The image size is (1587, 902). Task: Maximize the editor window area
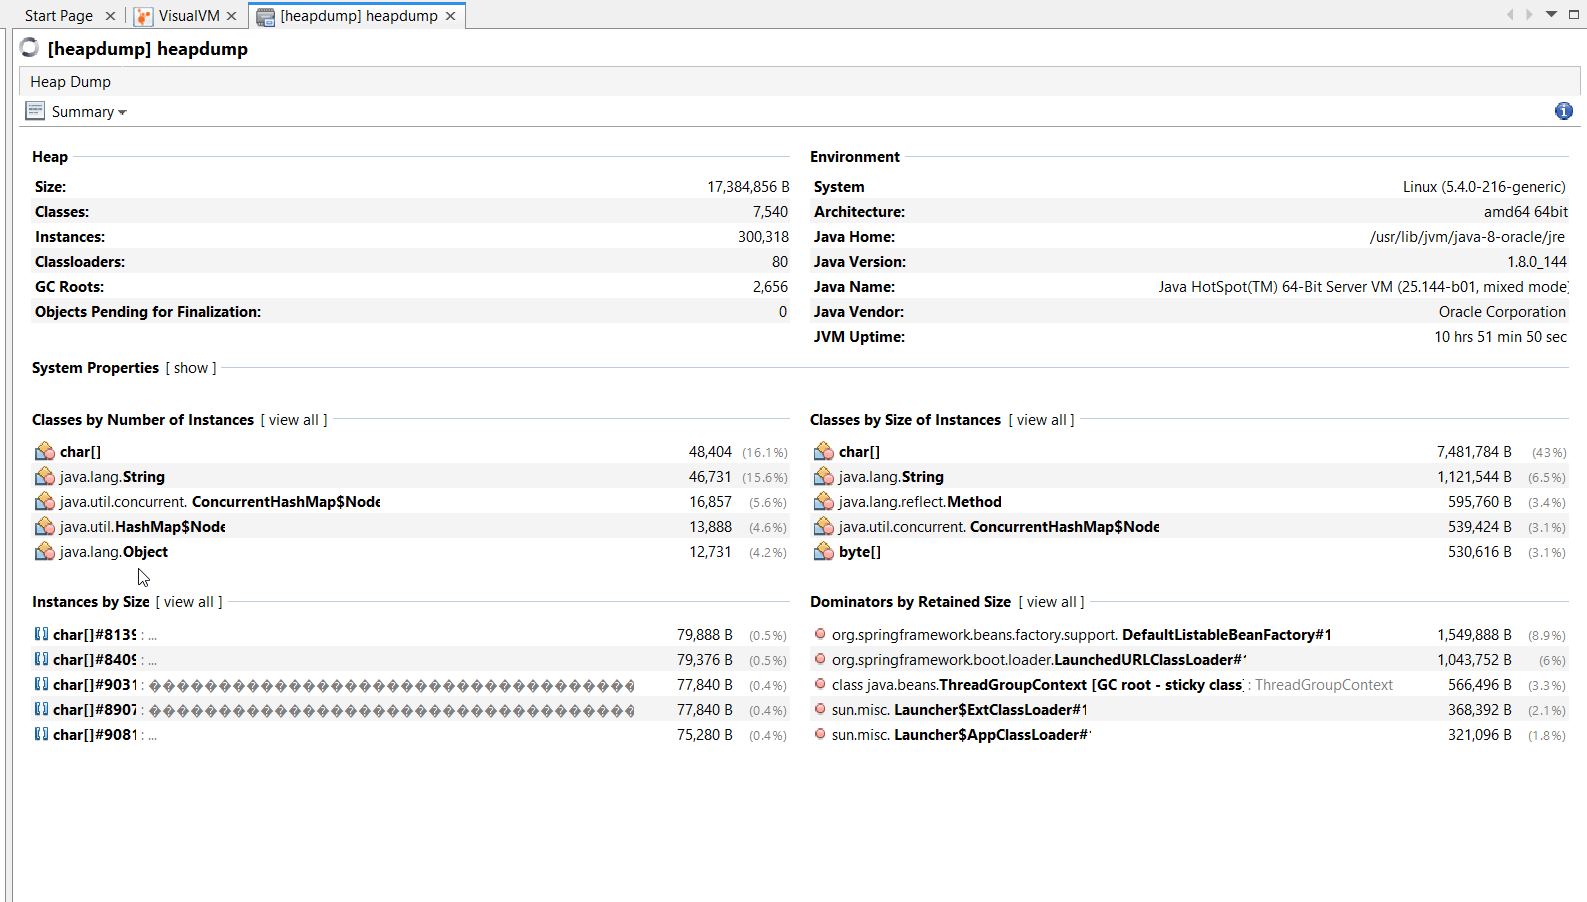click(x=1573, y=14)
